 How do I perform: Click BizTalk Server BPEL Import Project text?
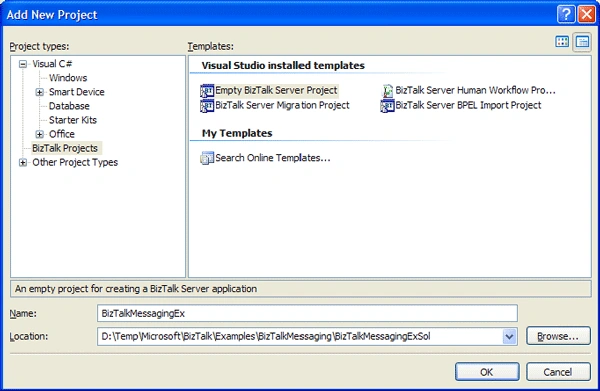468,106
